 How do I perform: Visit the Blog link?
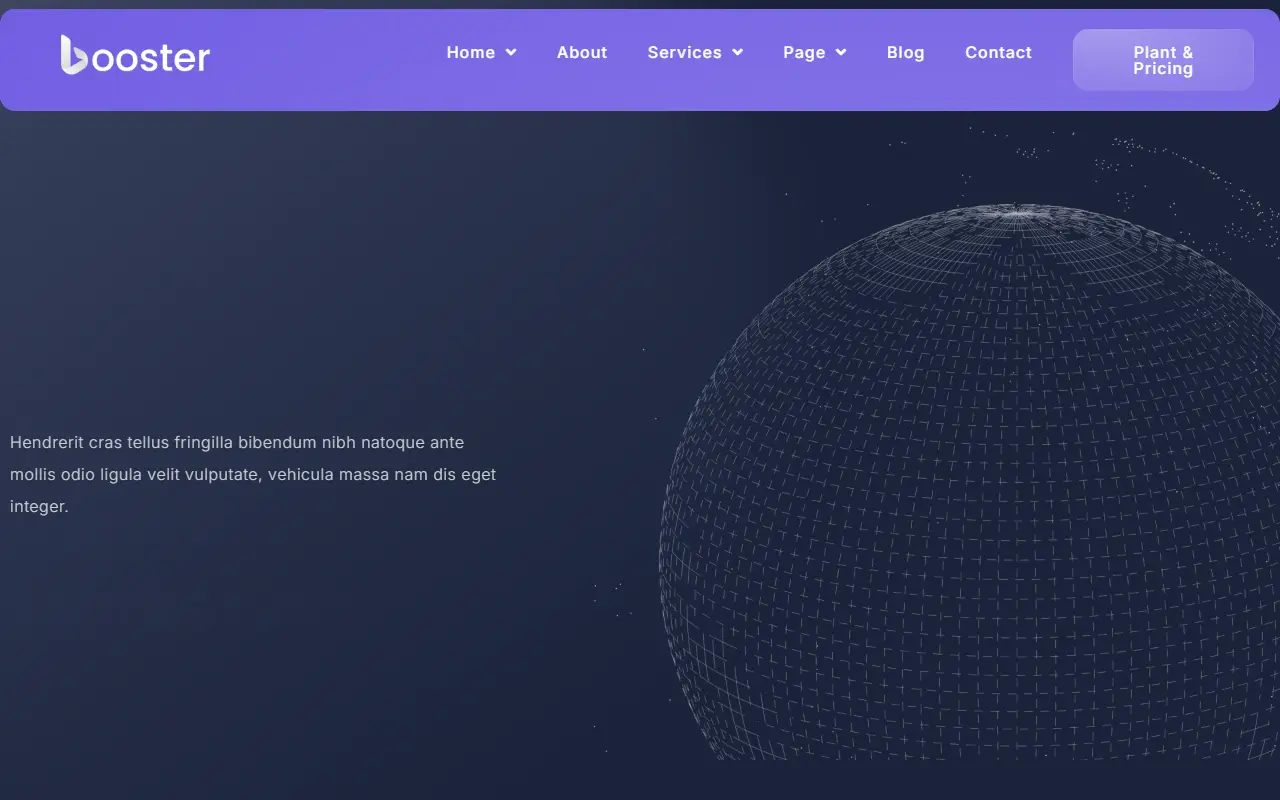(x=906, y=52)
